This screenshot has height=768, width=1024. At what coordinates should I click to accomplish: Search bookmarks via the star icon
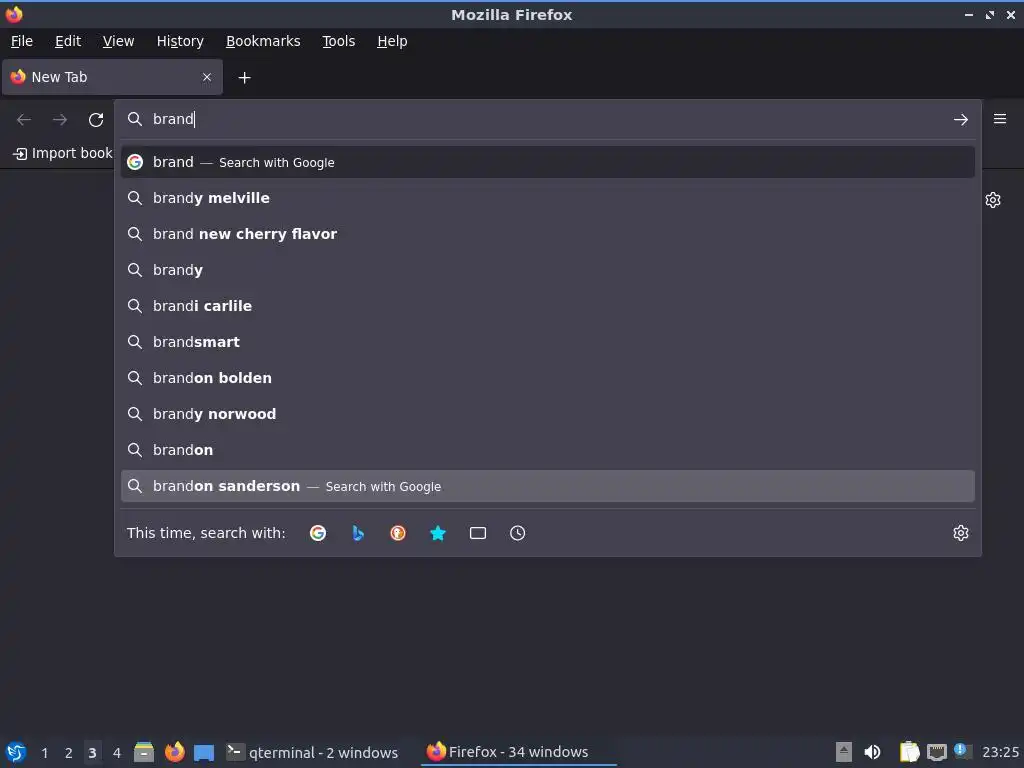[438, 533]
